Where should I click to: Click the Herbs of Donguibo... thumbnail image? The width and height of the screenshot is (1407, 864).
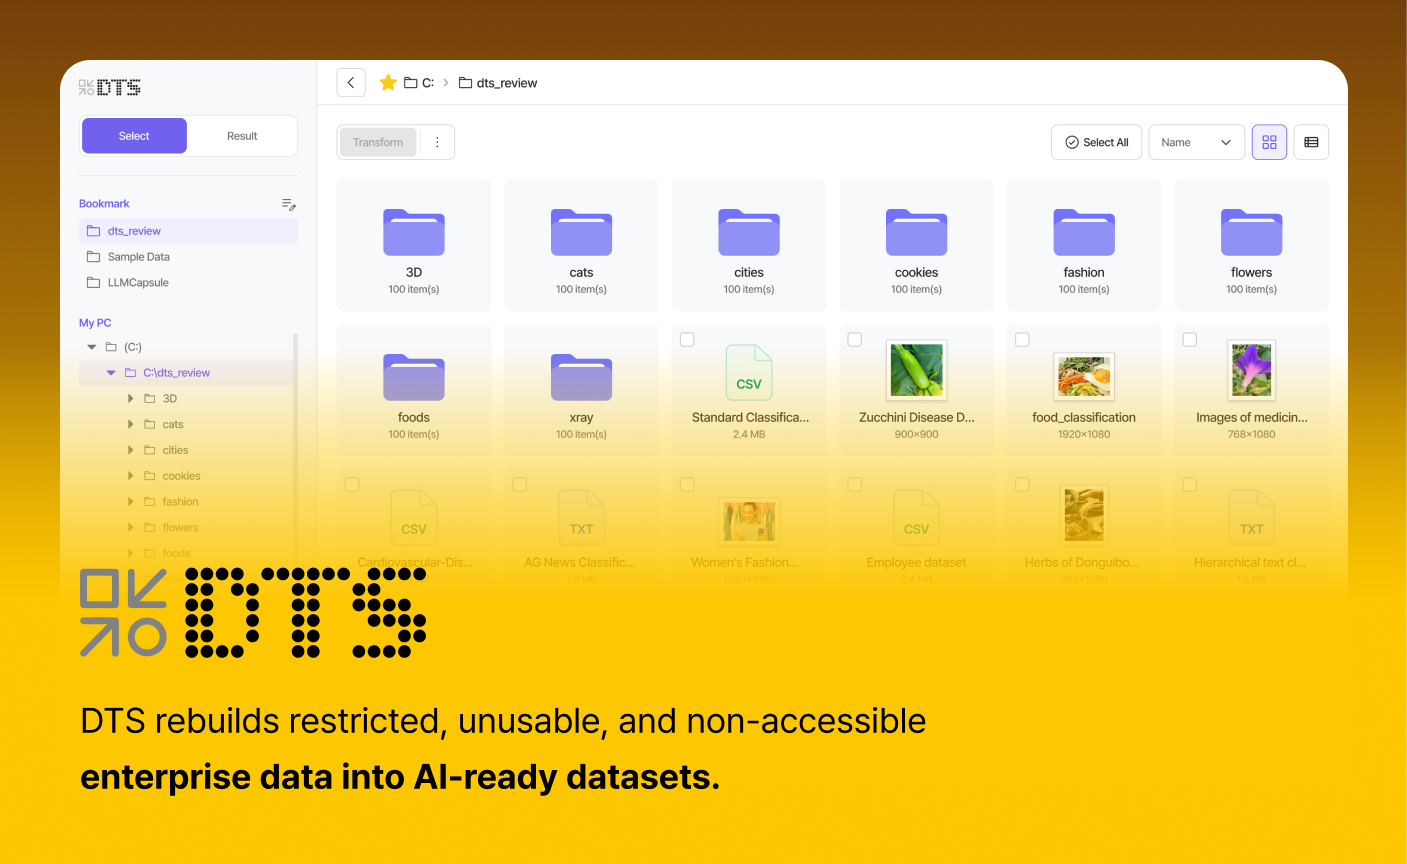pos(1084,514)
